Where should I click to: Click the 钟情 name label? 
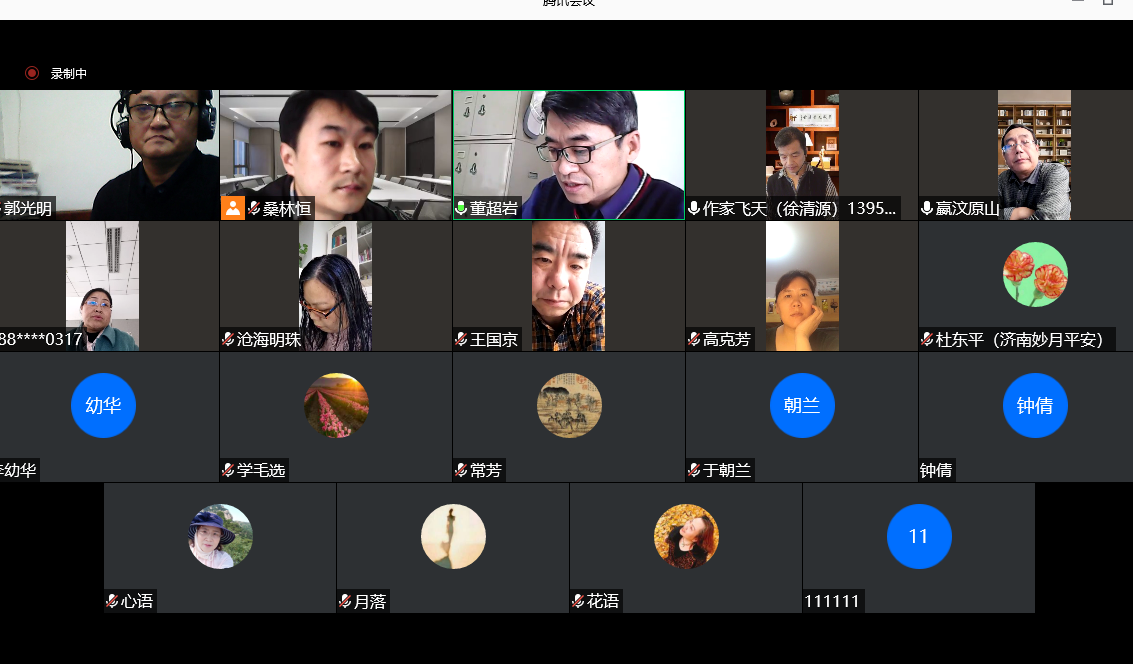point(935,470)
